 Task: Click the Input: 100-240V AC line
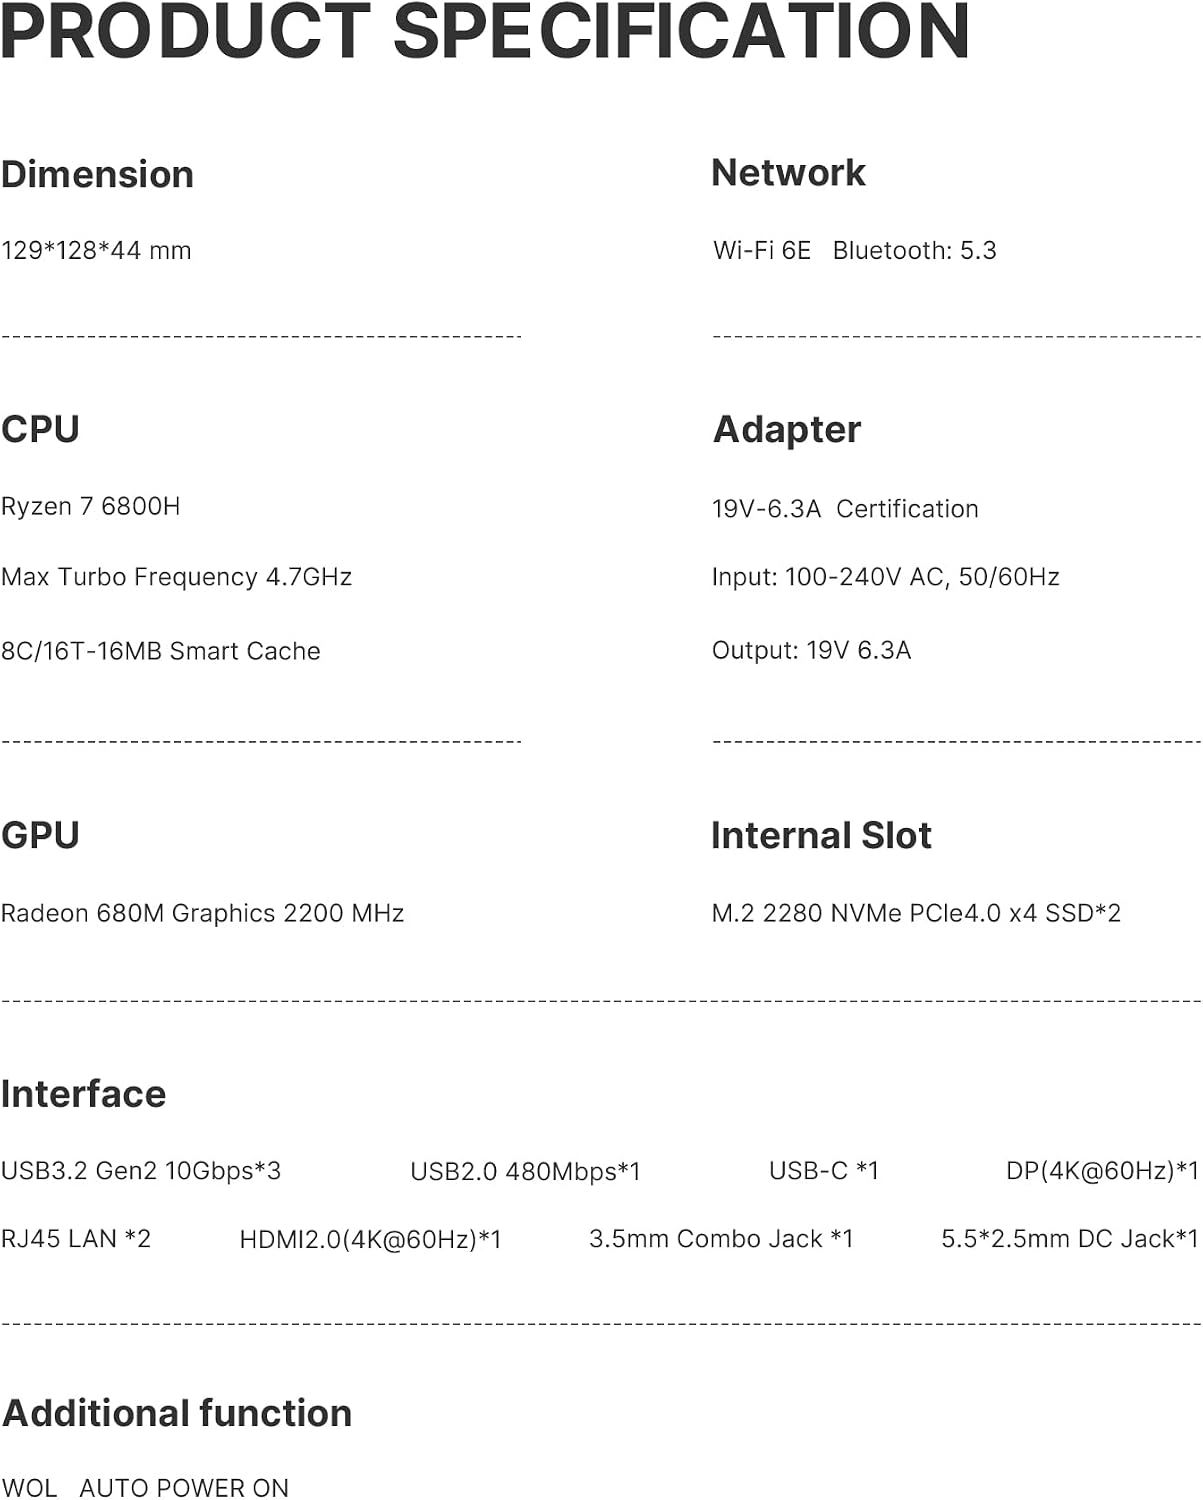[x=885, y=577]
